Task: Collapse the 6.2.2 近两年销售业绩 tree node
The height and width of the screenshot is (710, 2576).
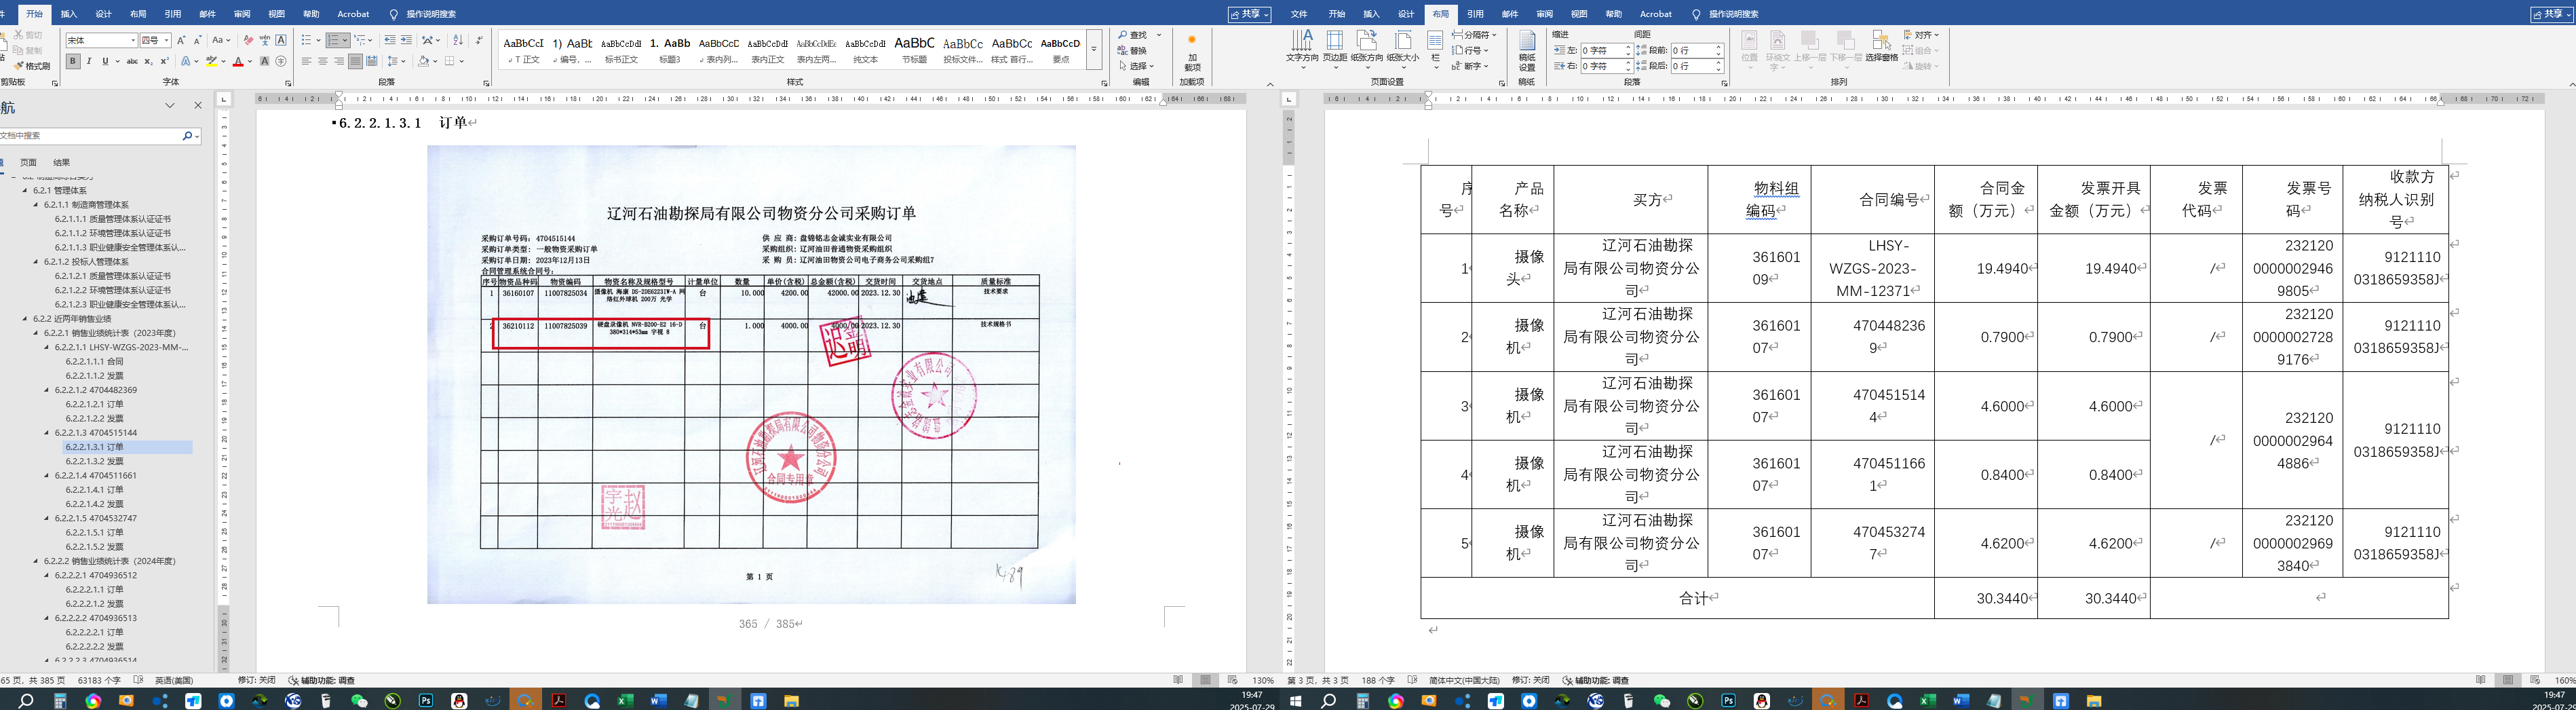Action: tap(26, 318)
